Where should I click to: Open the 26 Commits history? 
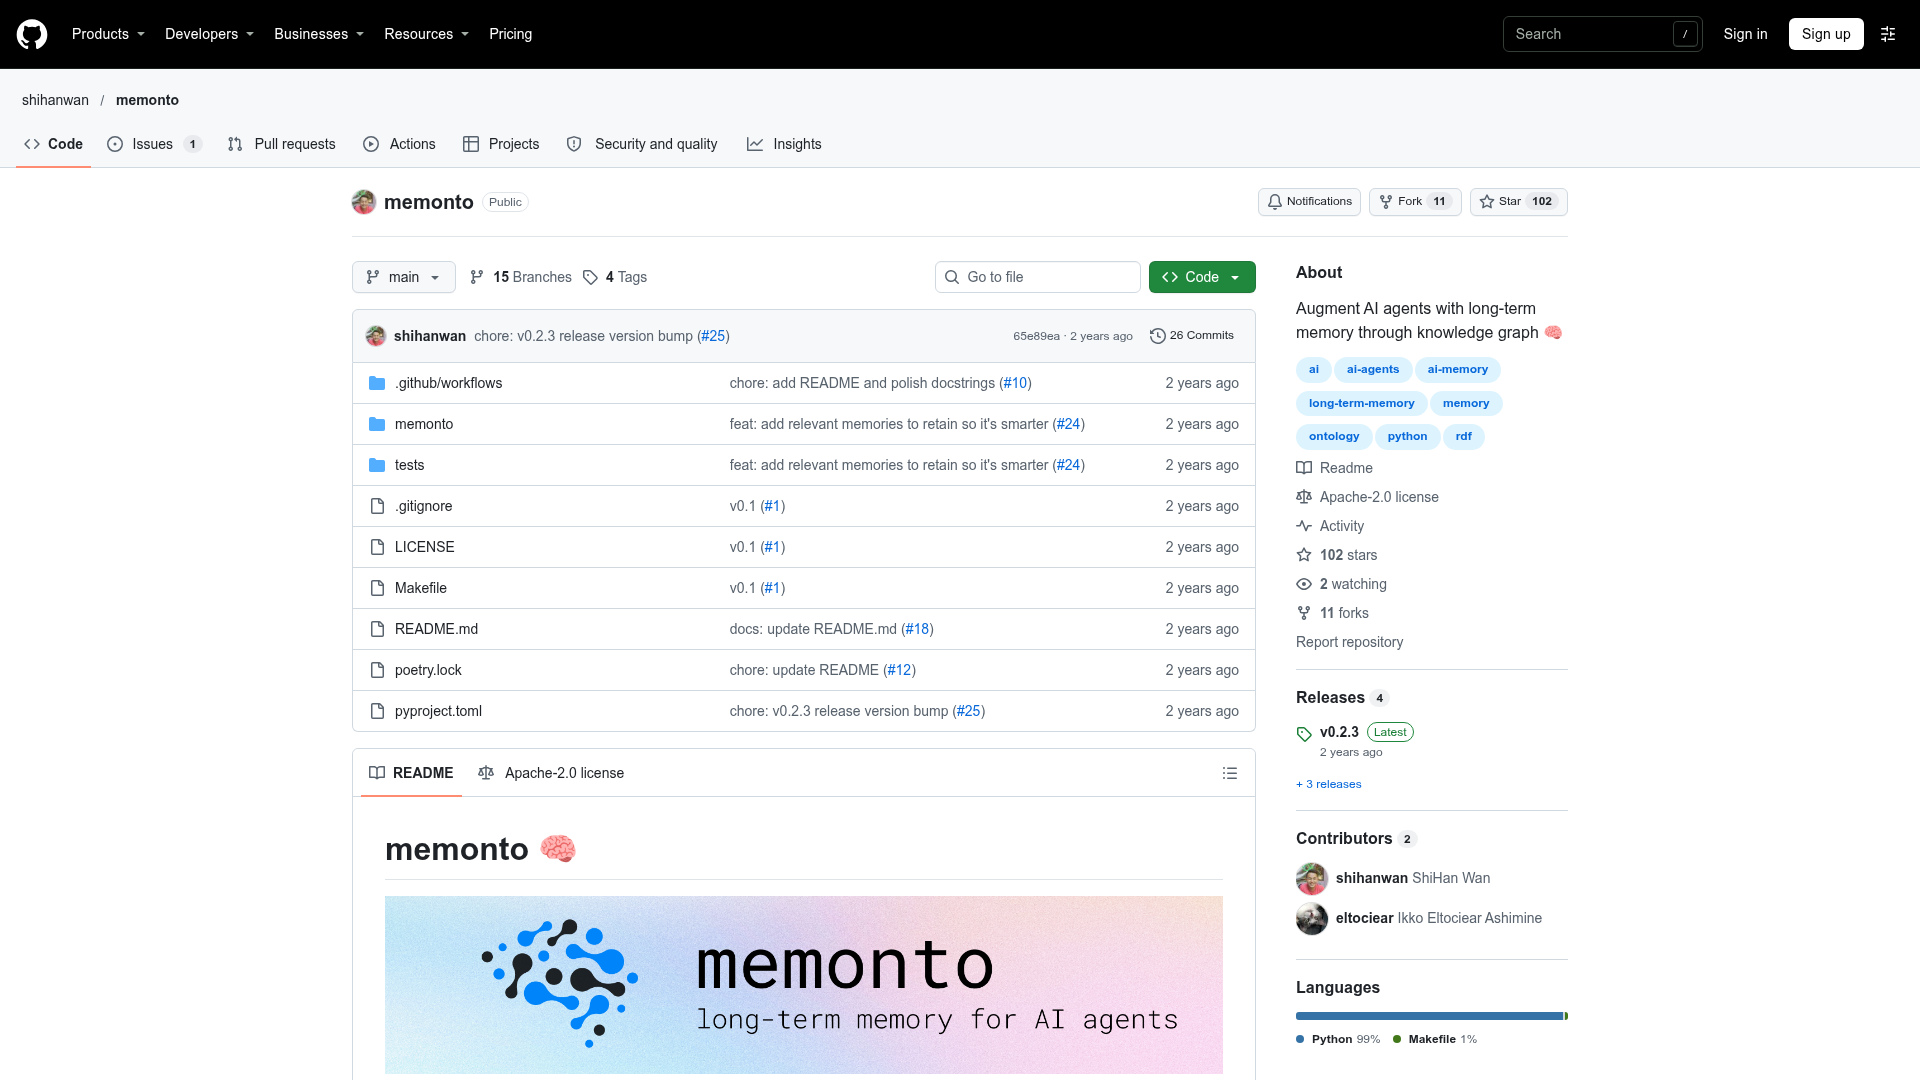1192,336
